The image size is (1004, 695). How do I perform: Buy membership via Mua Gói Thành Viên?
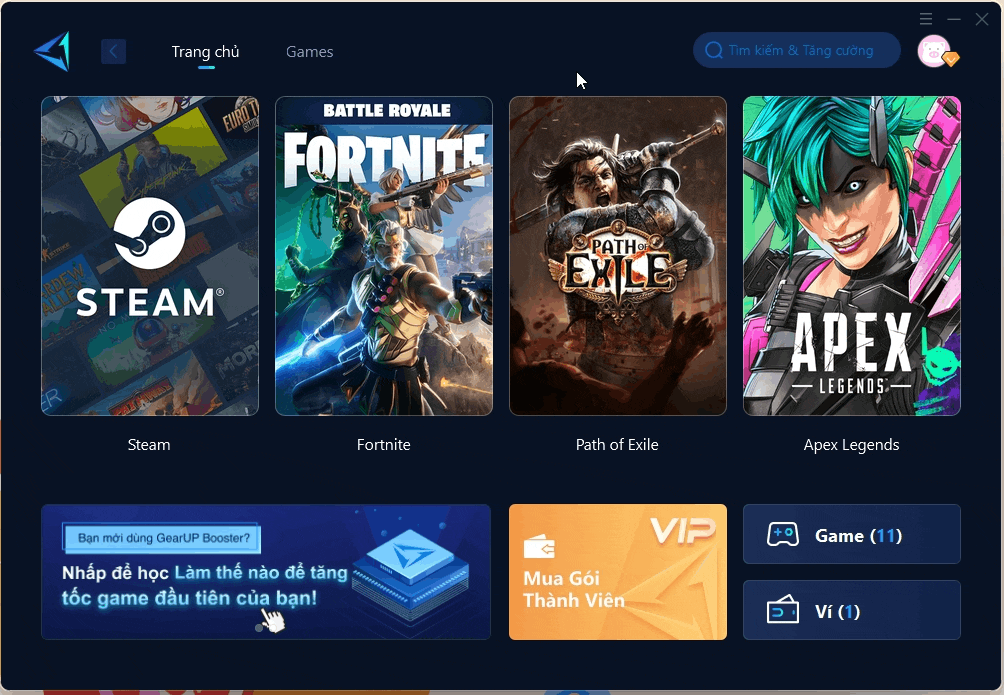[x=618, y=572]
